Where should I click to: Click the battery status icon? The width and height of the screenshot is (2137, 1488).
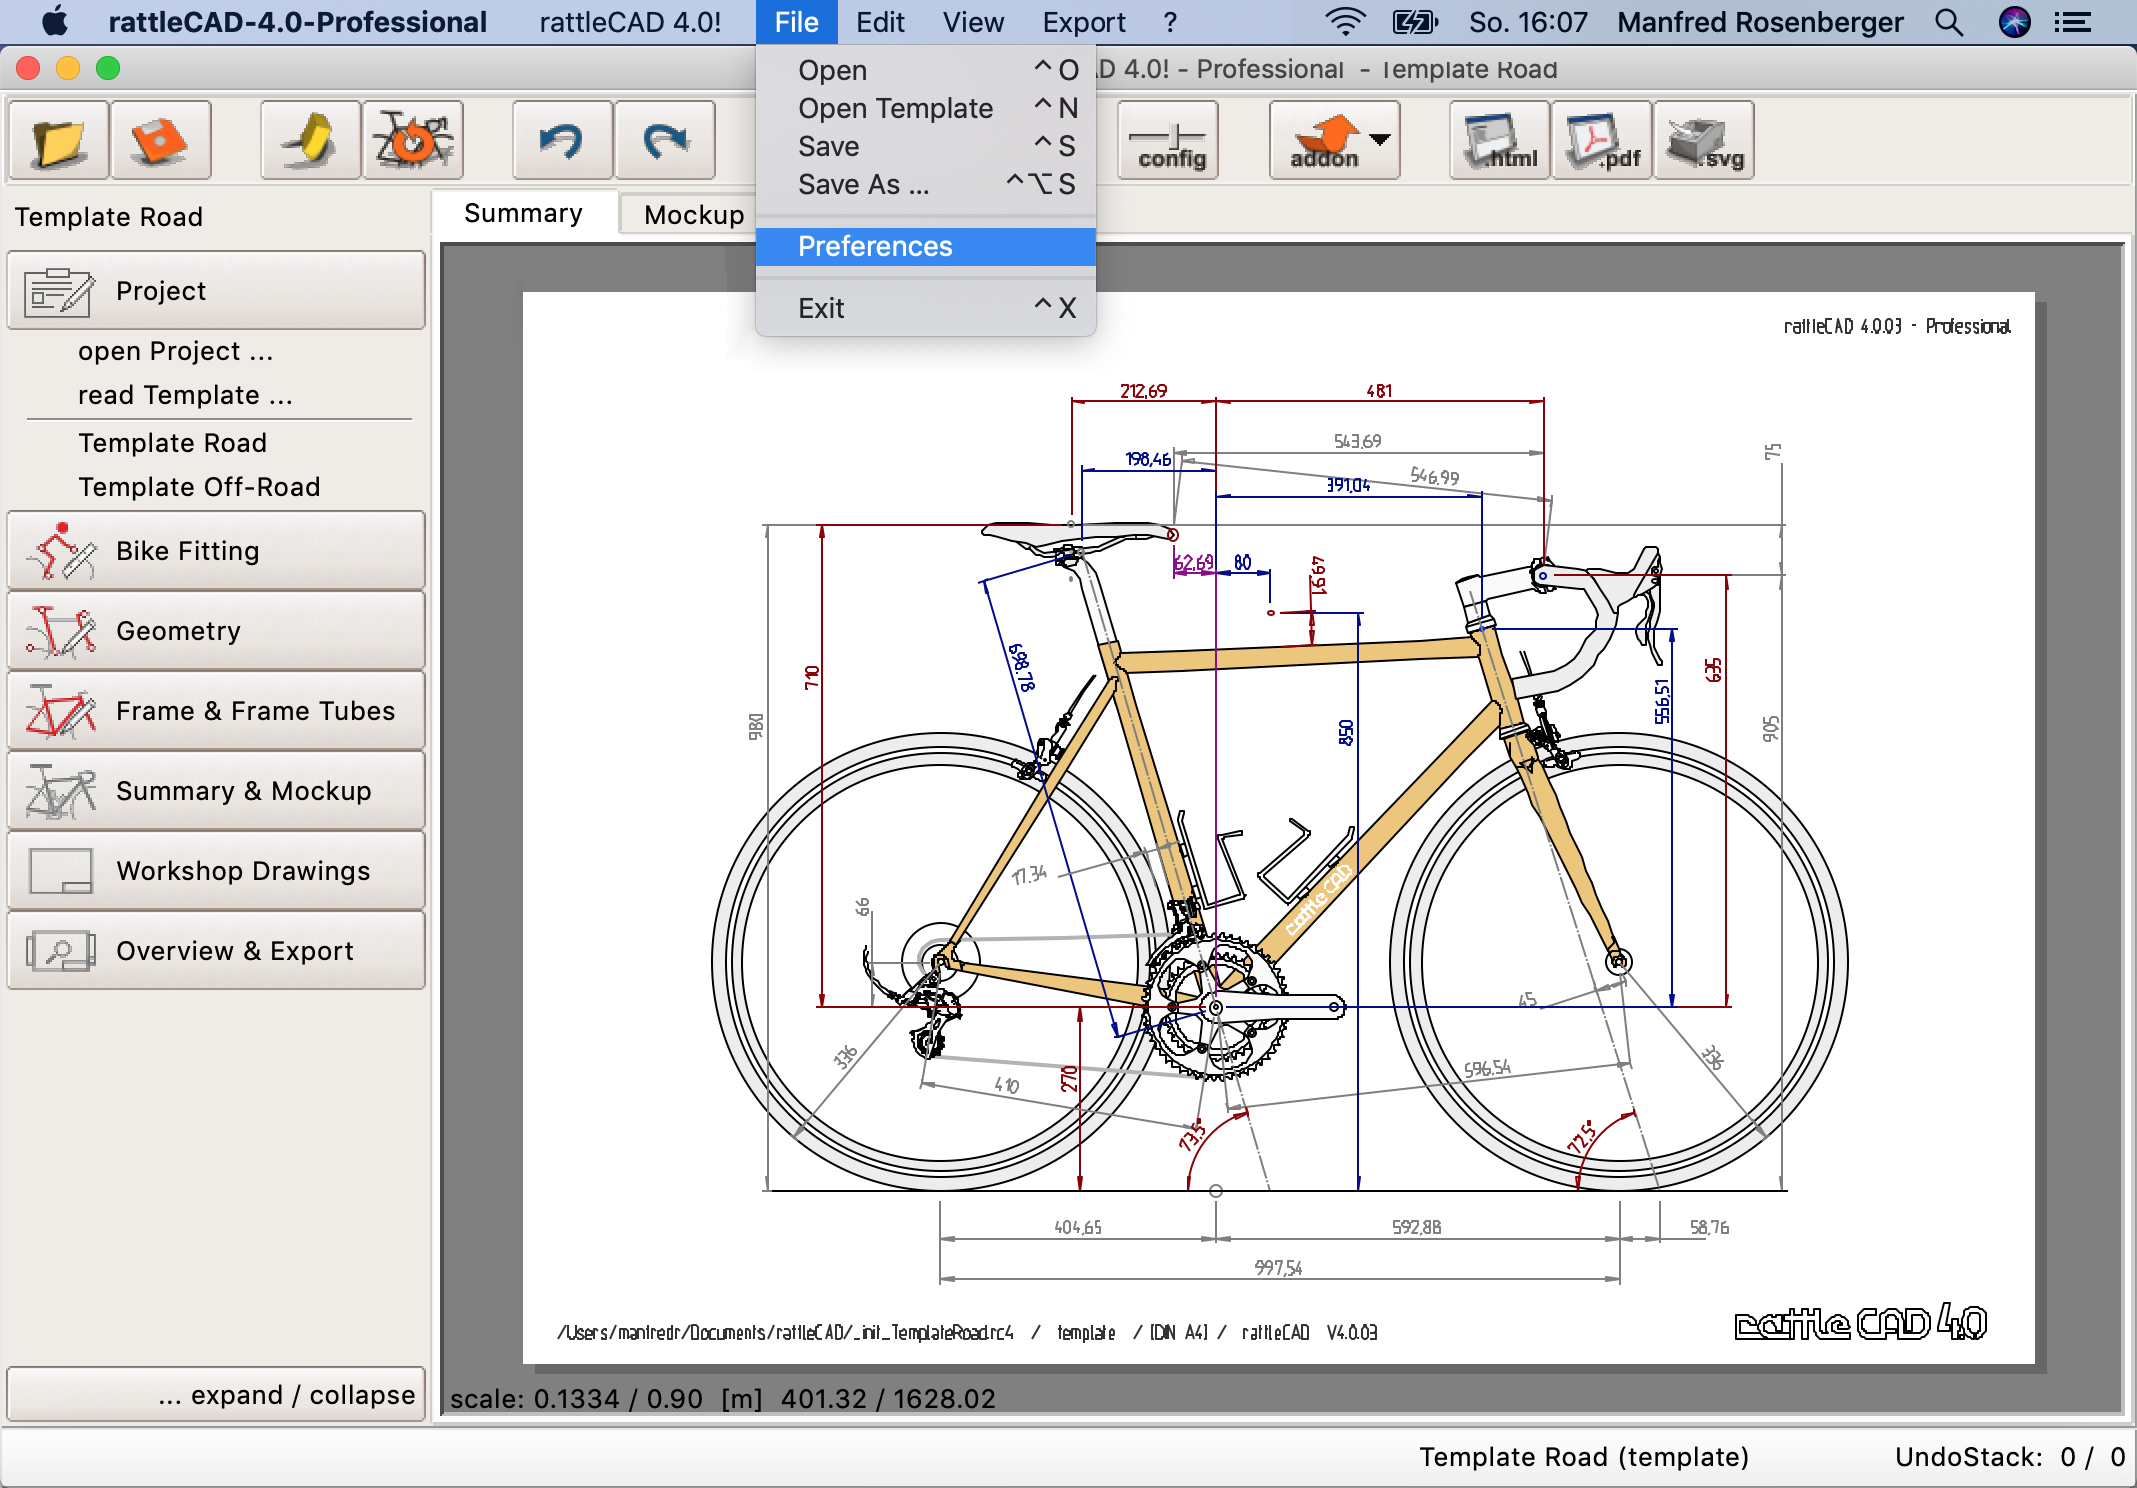tap(1415, 22)
